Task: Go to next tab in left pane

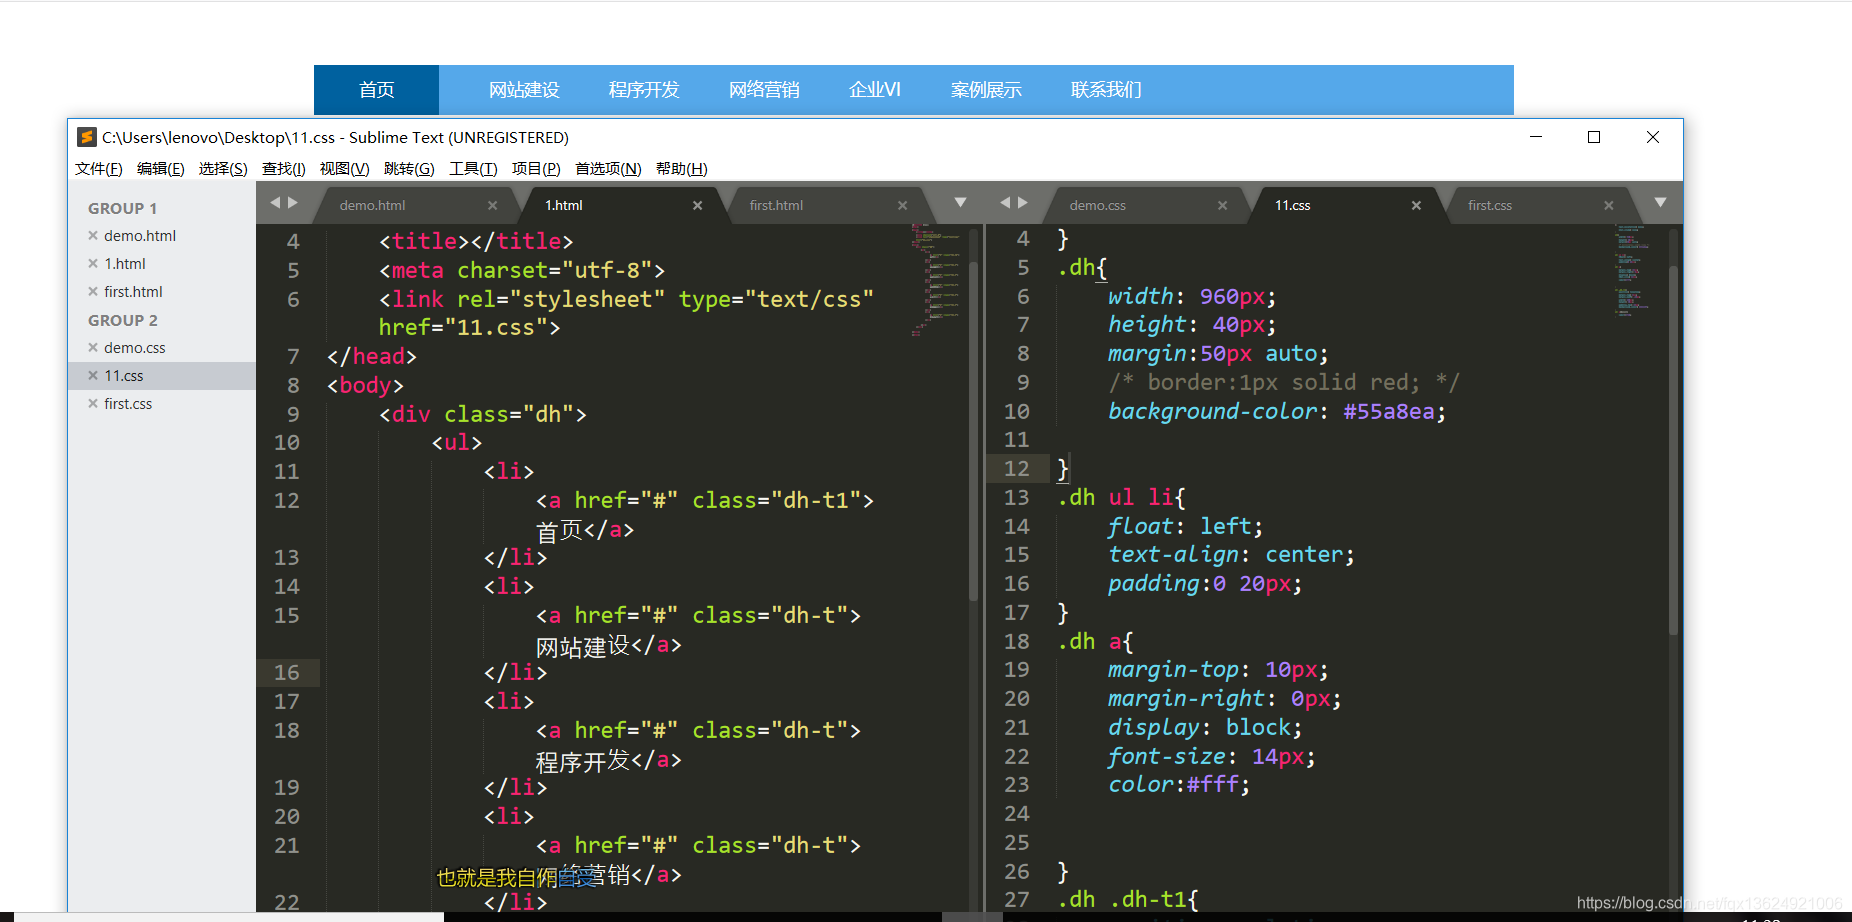Action: (293, 202)
